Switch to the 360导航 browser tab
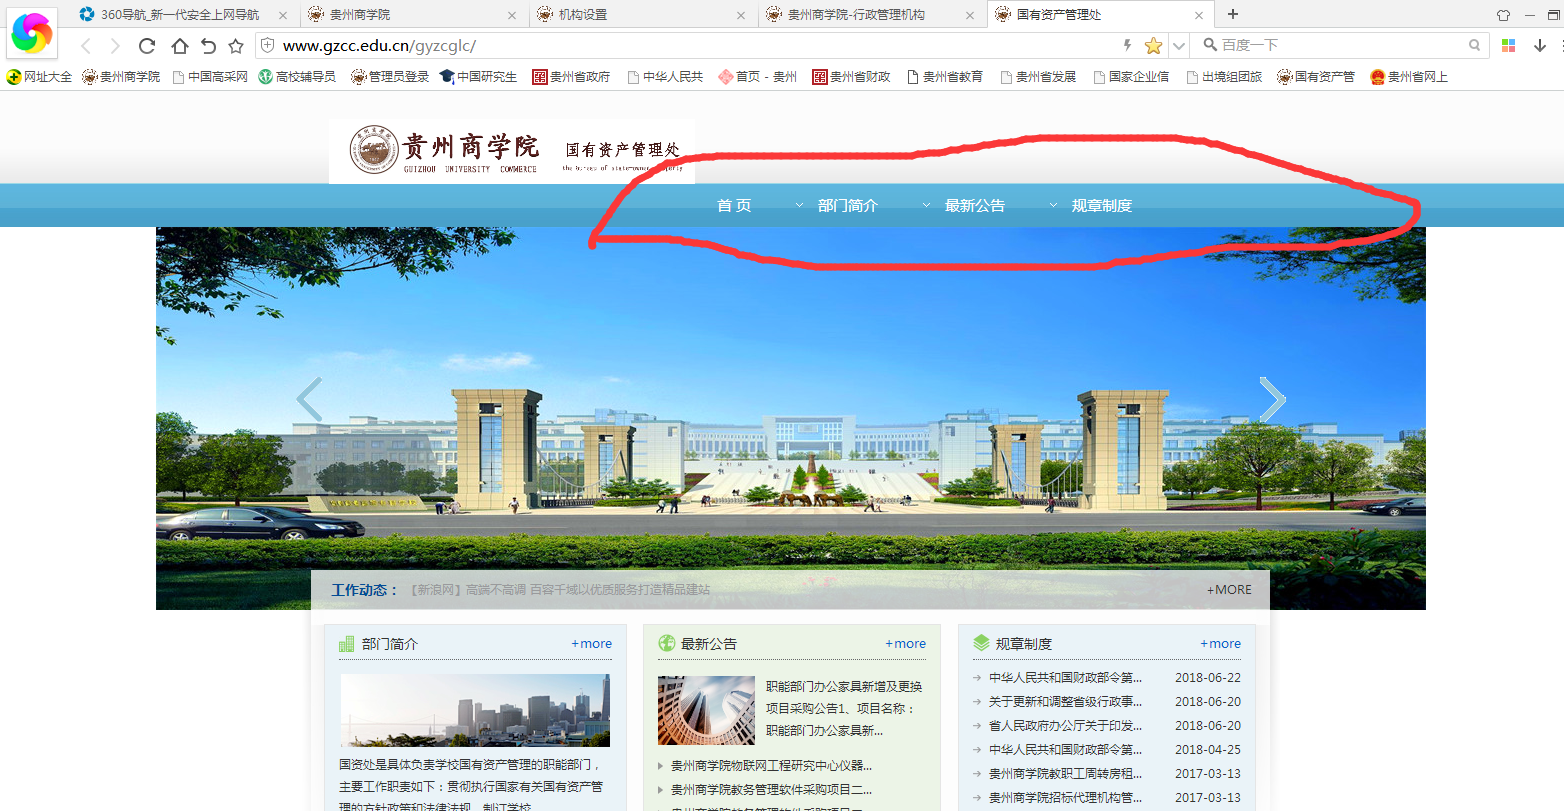Screen dimensions: 1564x811 (180, 15)
